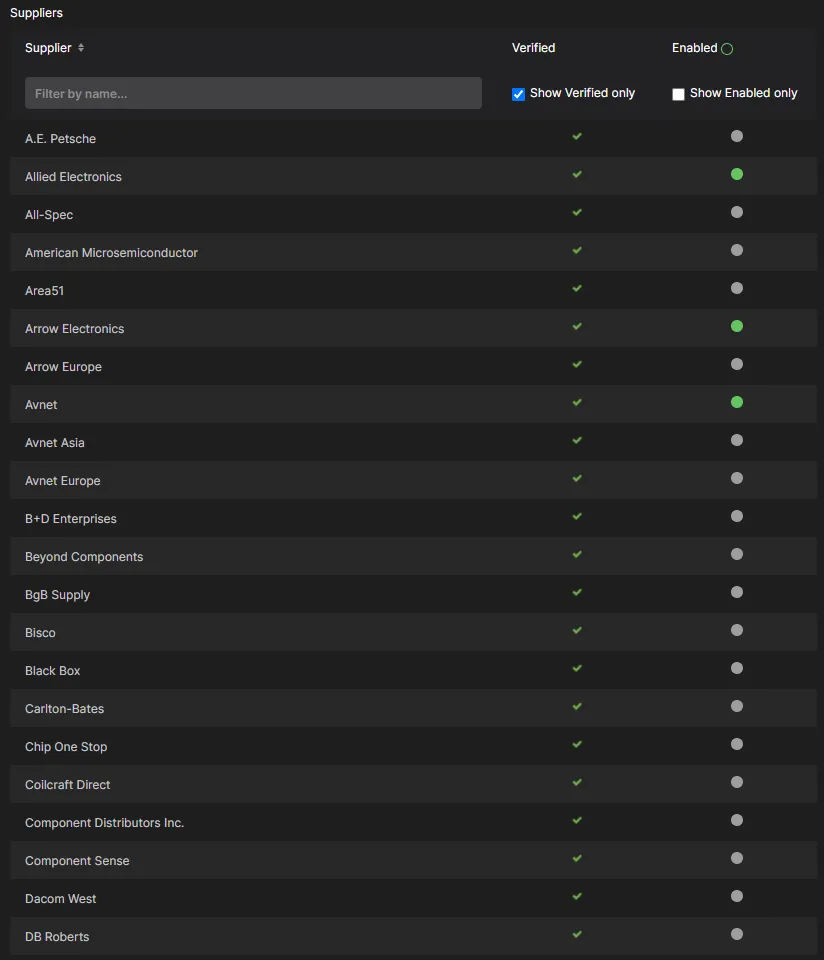Image resolution: width=824 pixels, height=960 pixels.
Task: Tick the Show Enabled only checkbox
Action: [x=678, y=94]
